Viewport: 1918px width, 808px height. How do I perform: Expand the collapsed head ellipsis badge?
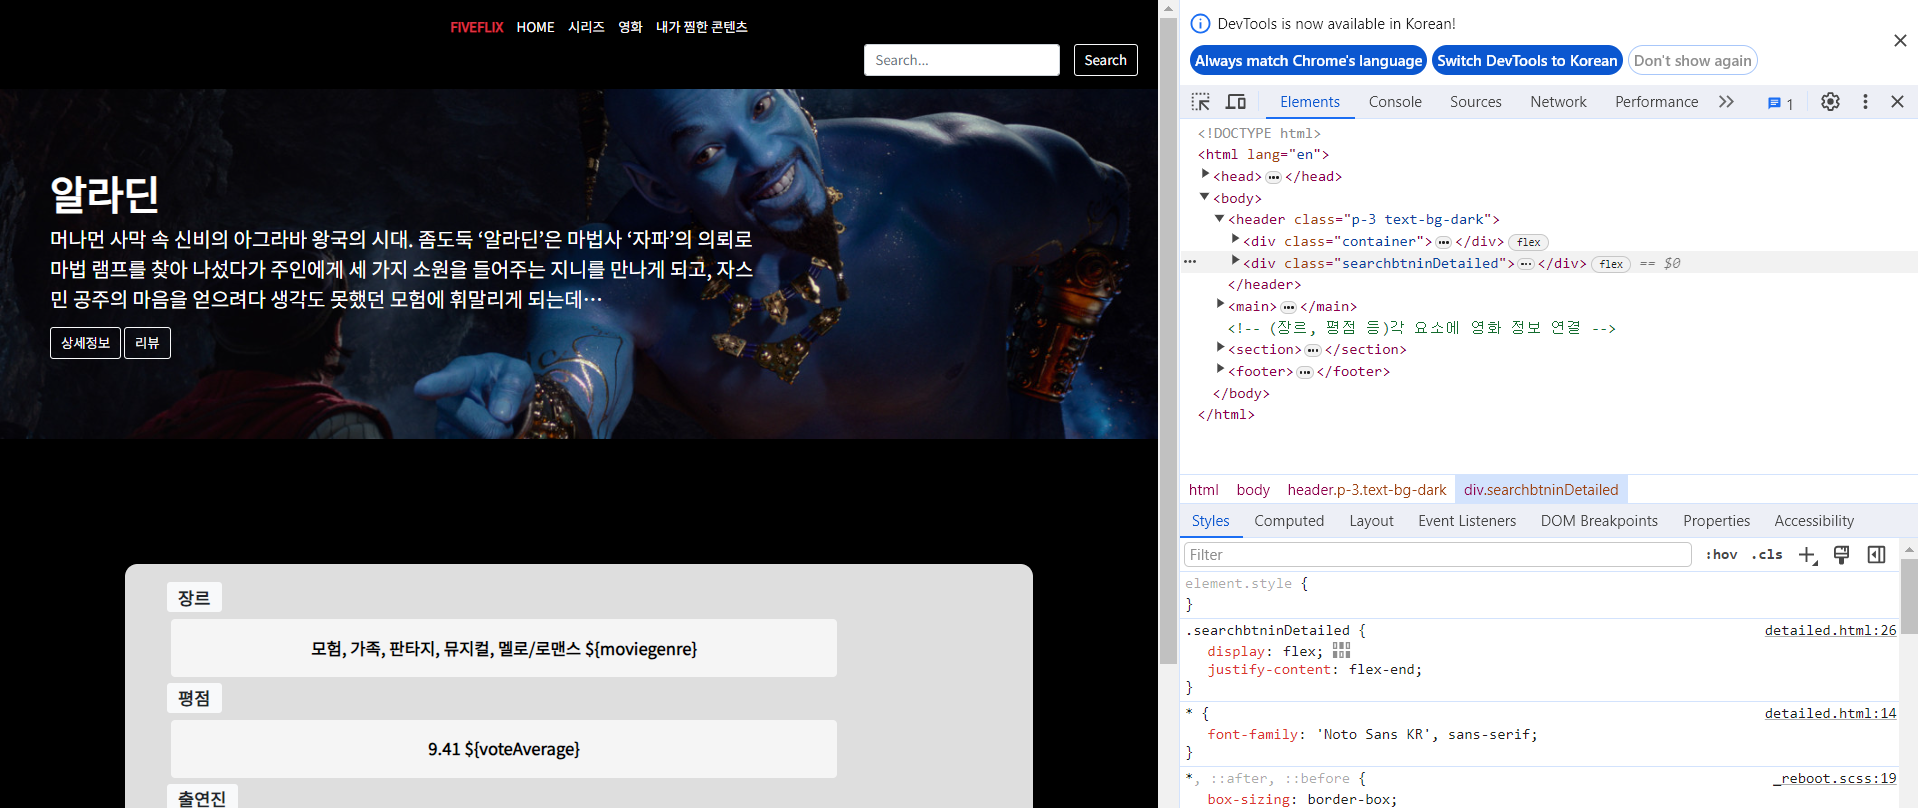tap(1273, 177)
